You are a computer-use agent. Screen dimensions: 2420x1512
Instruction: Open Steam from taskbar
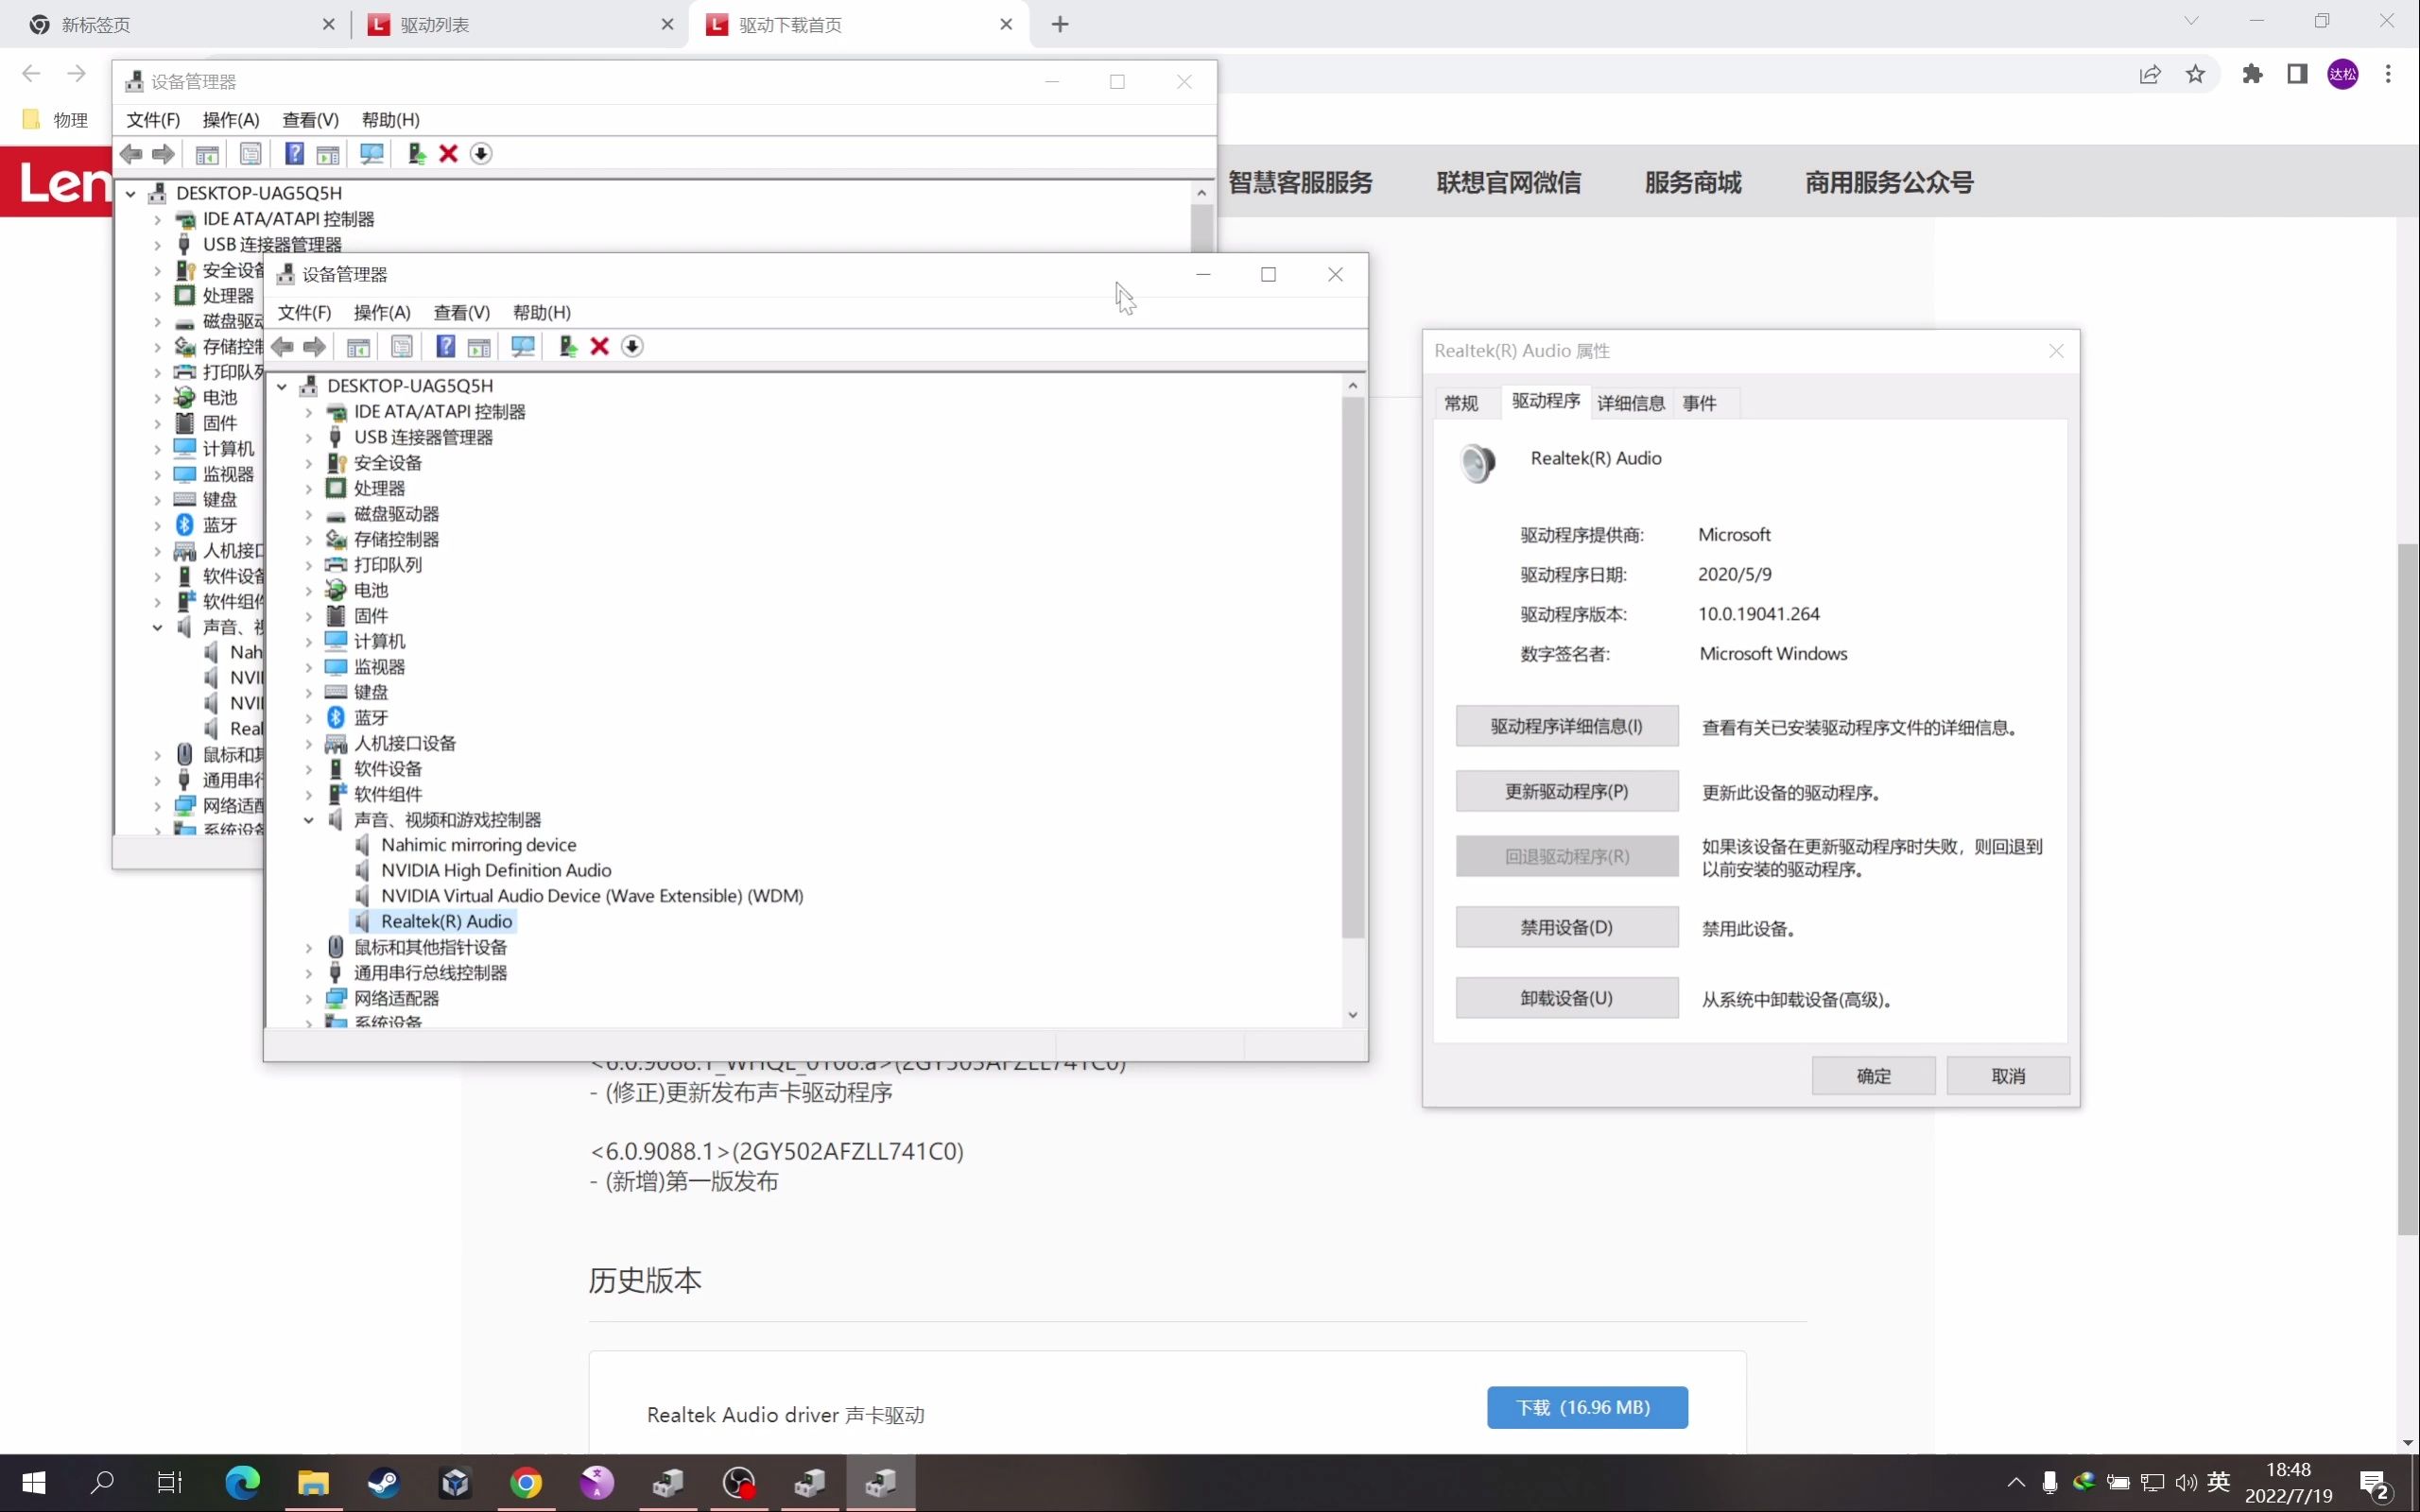pos(384,1482)
